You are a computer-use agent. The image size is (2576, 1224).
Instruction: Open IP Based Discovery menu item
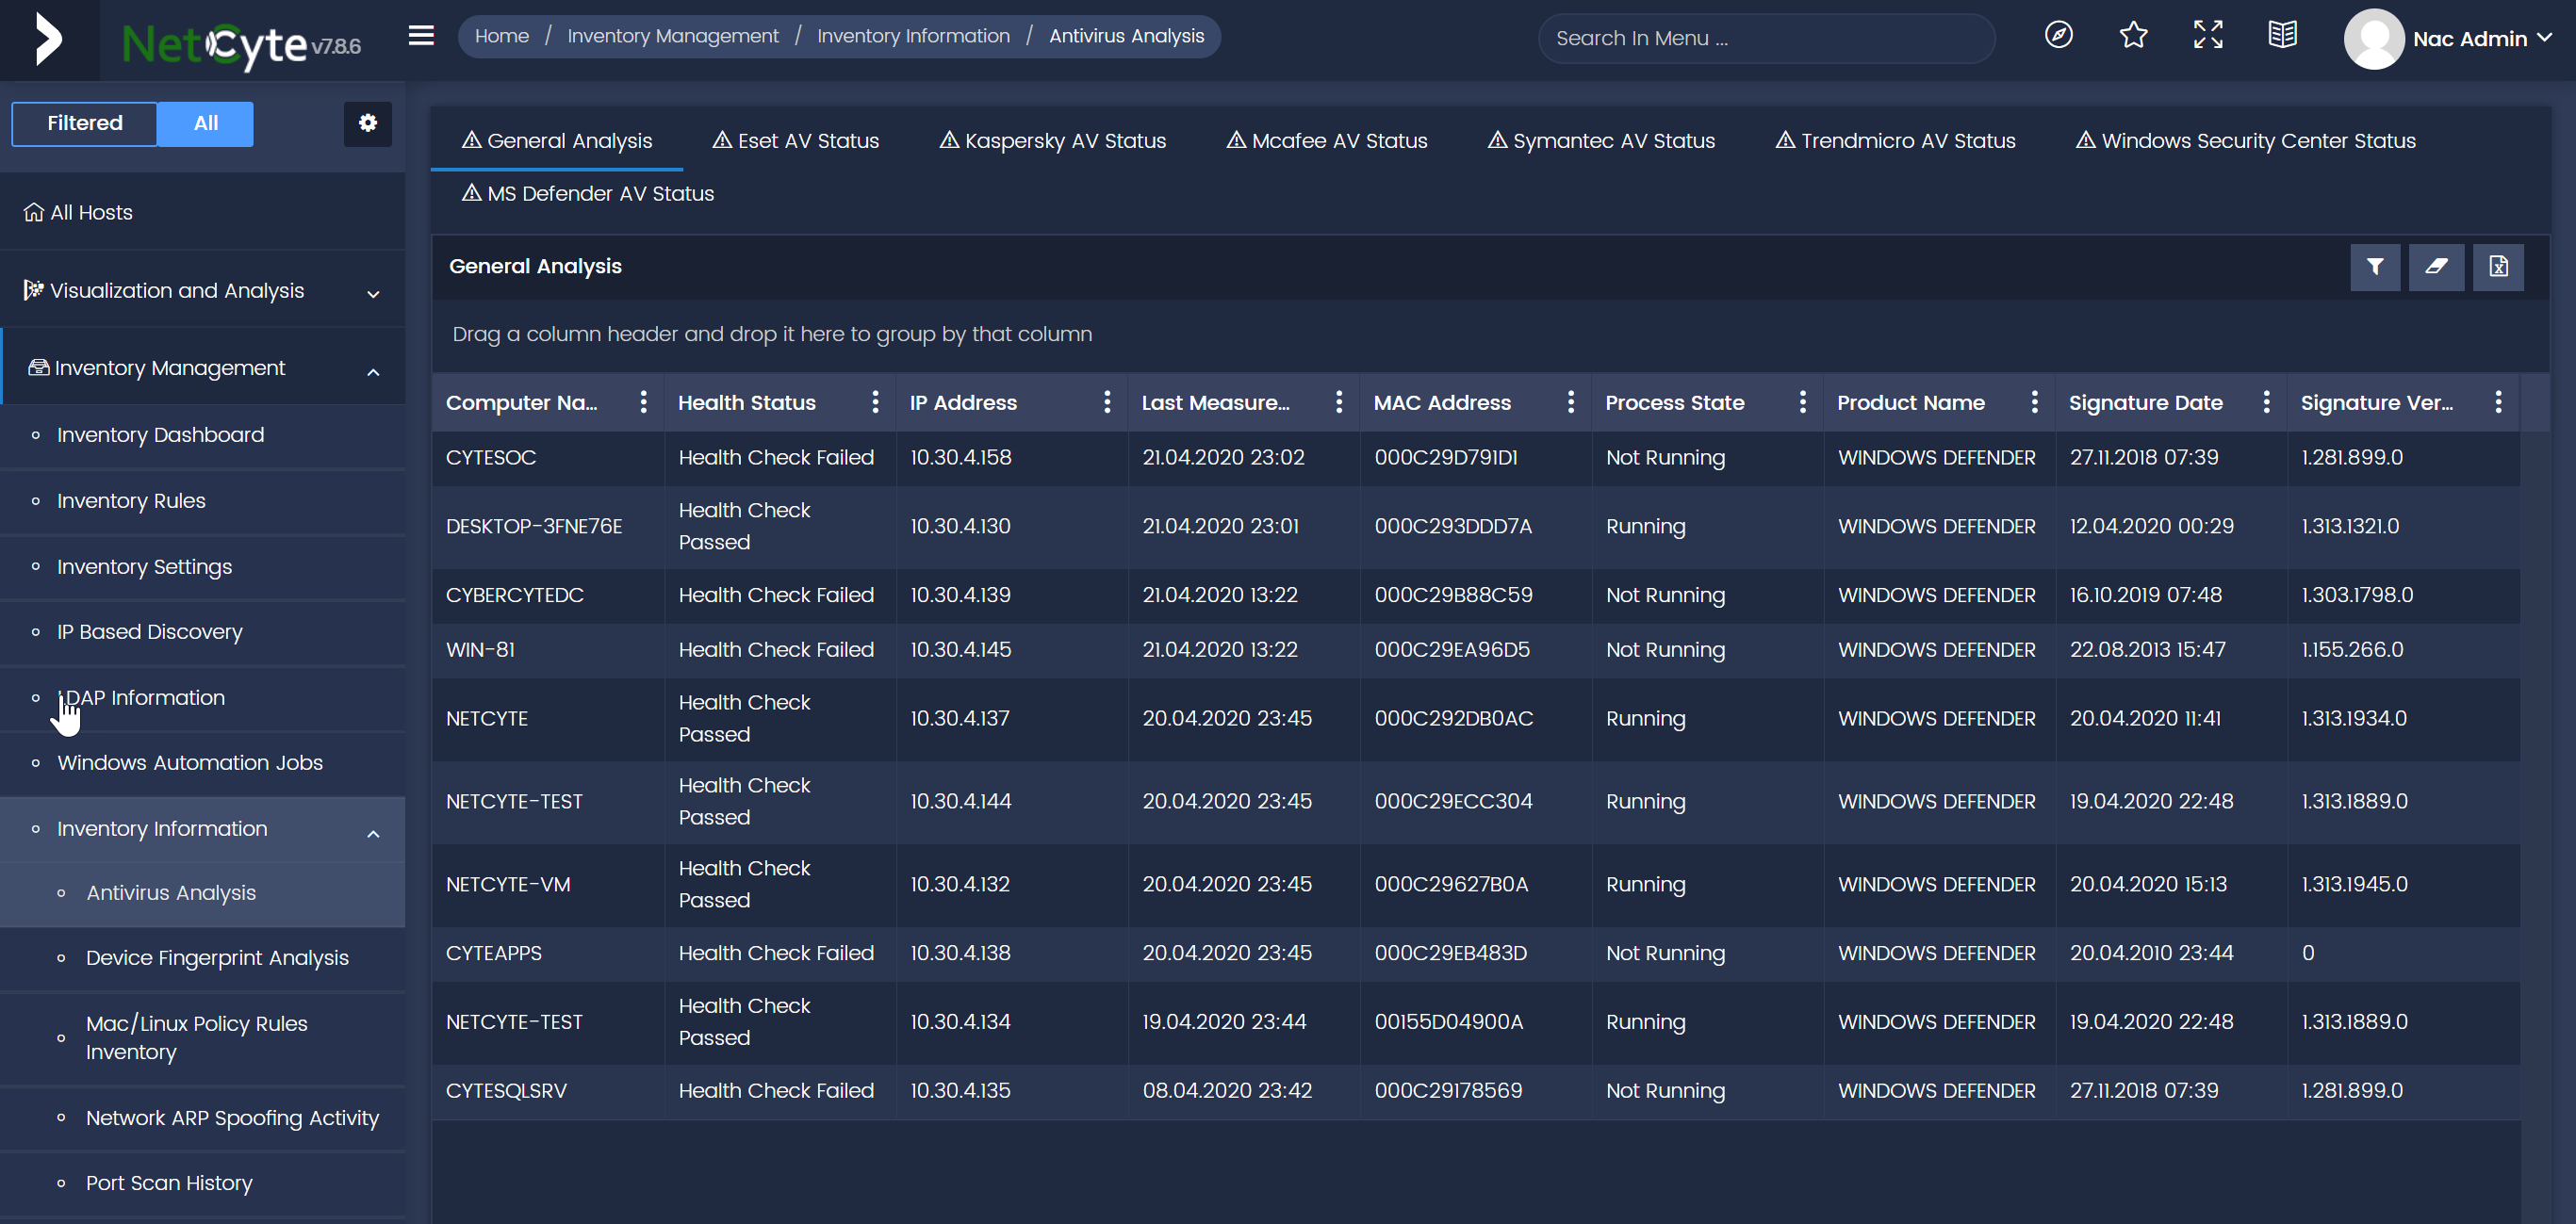(203, 632)
